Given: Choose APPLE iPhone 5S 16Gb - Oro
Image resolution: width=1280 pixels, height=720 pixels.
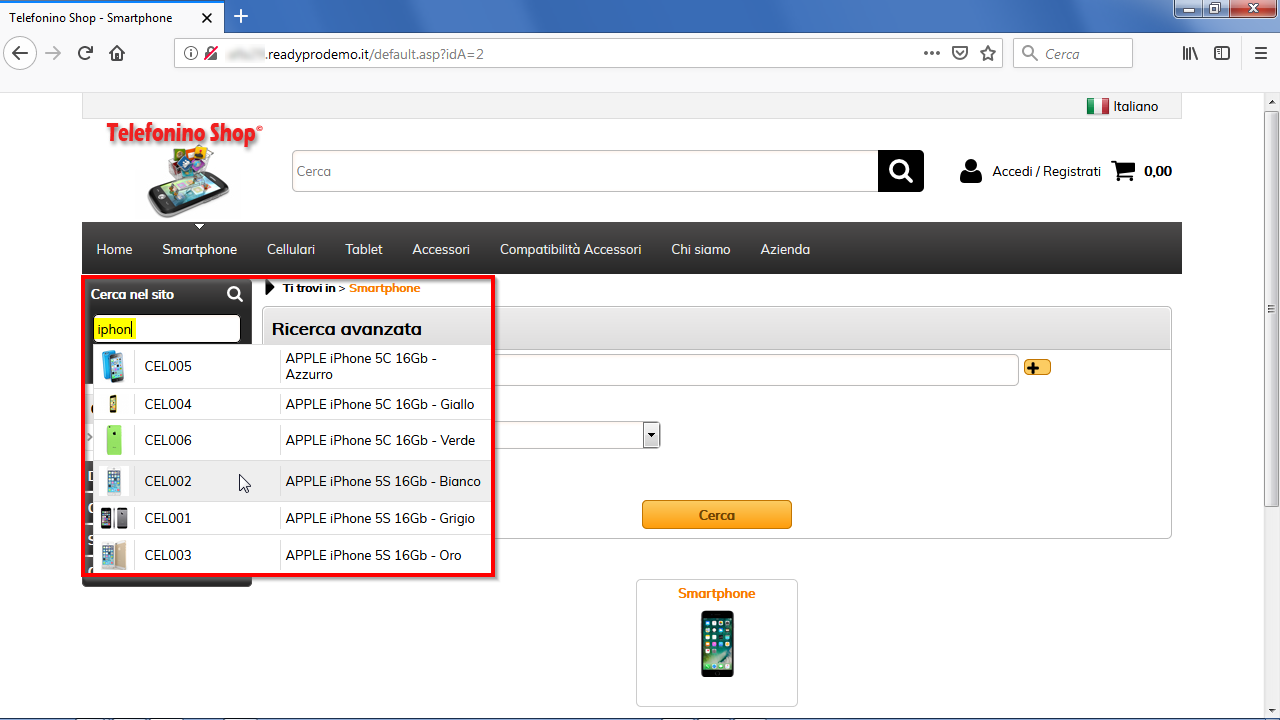Looking at the screenshot, I should coord(374,555).
